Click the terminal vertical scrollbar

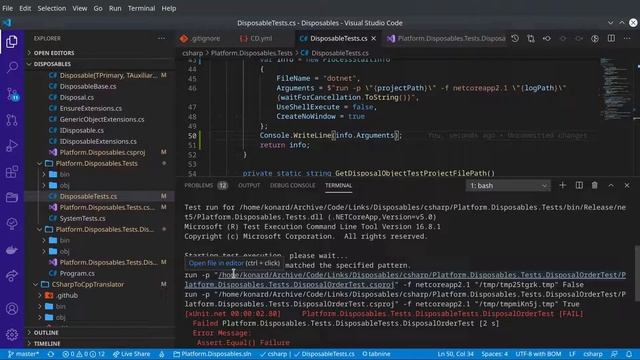coord(637,273)
